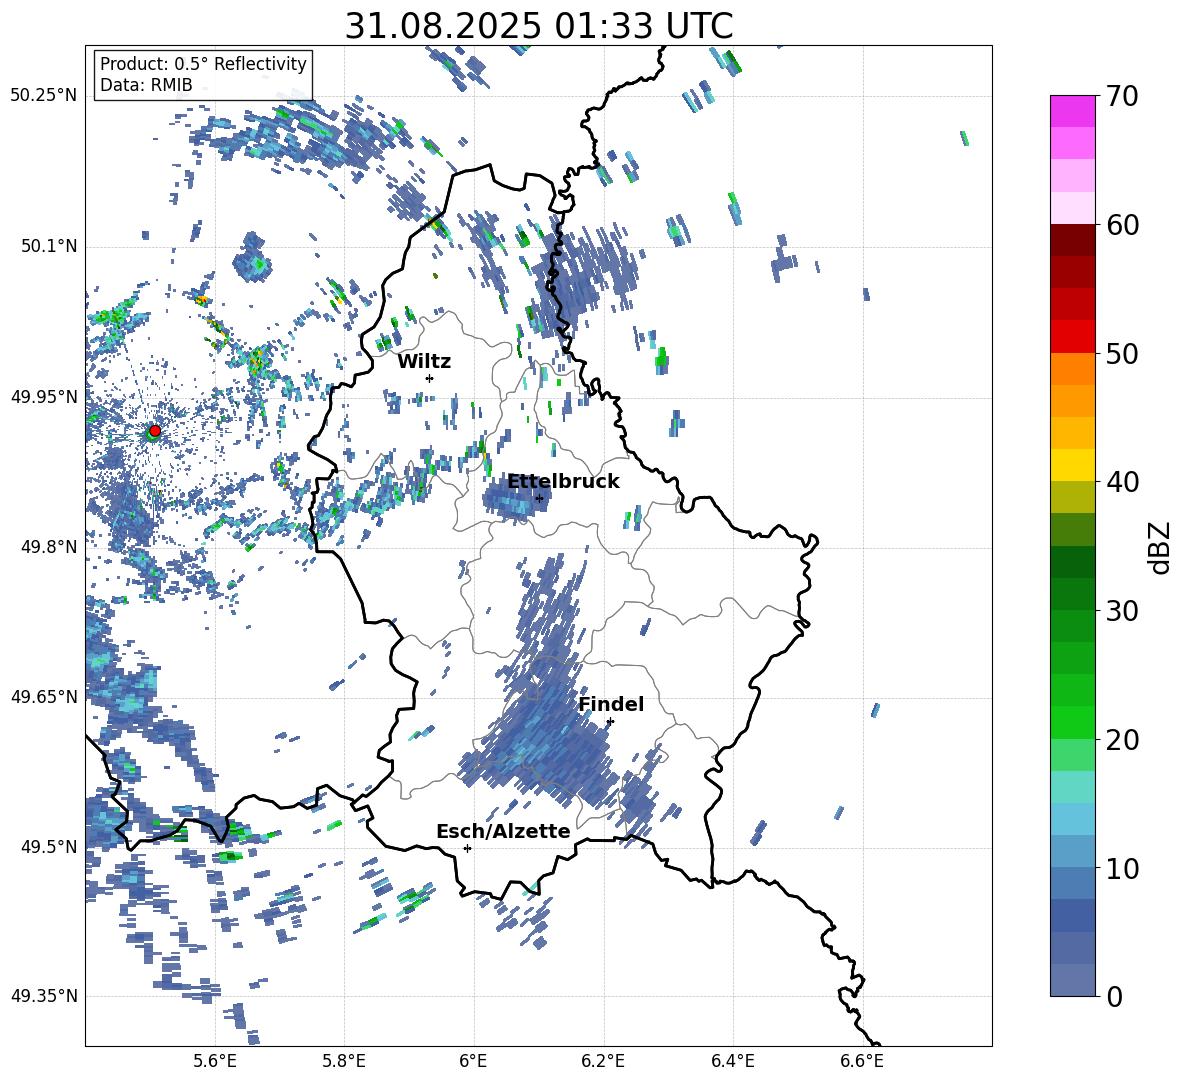Screen dimensions: 1184x1081
Task: Click the Ettelbruck city label
Action: [563, 482]
